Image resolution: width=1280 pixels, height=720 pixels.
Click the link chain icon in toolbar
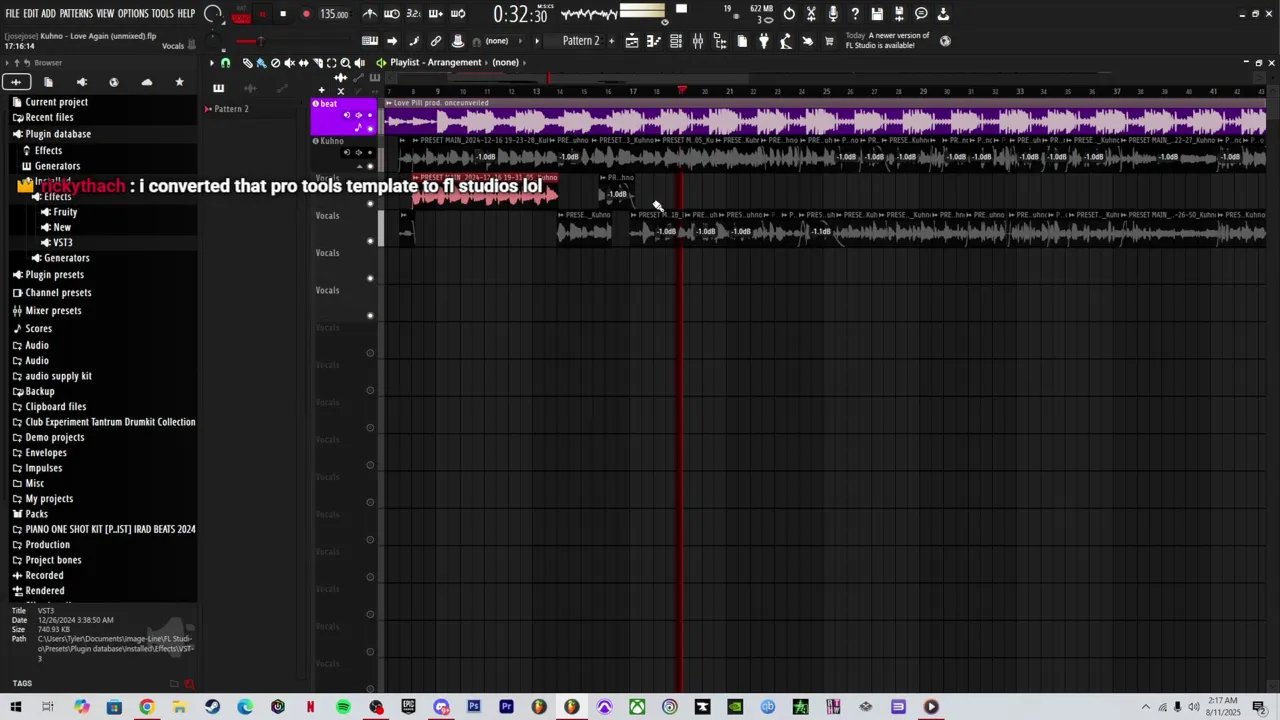(x=436, y=41)
